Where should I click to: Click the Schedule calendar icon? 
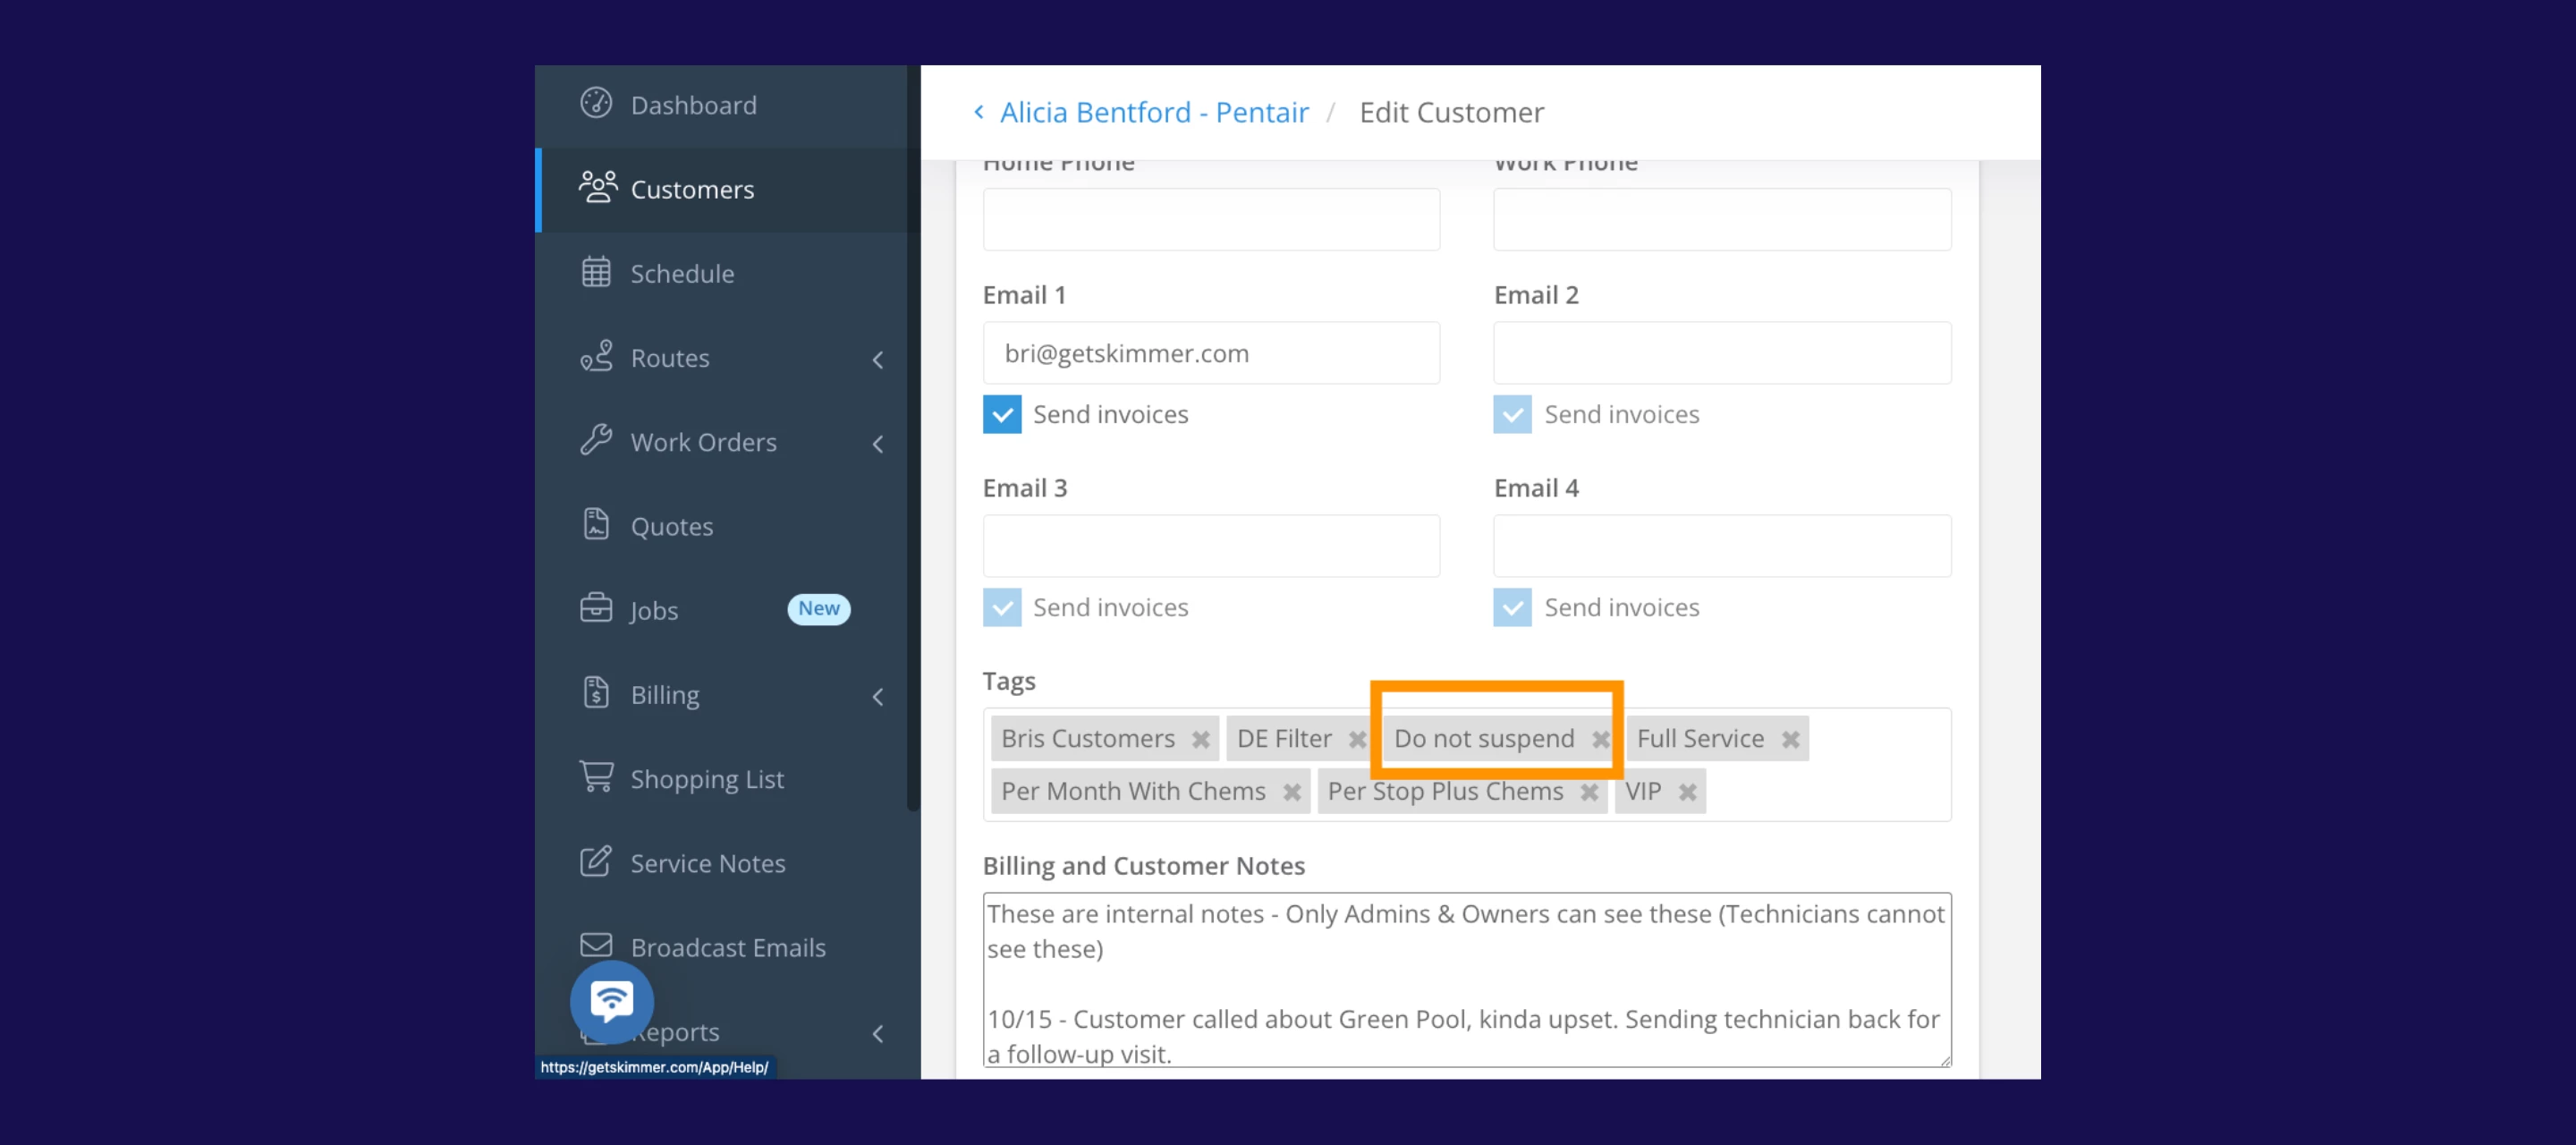pos(596,272)
